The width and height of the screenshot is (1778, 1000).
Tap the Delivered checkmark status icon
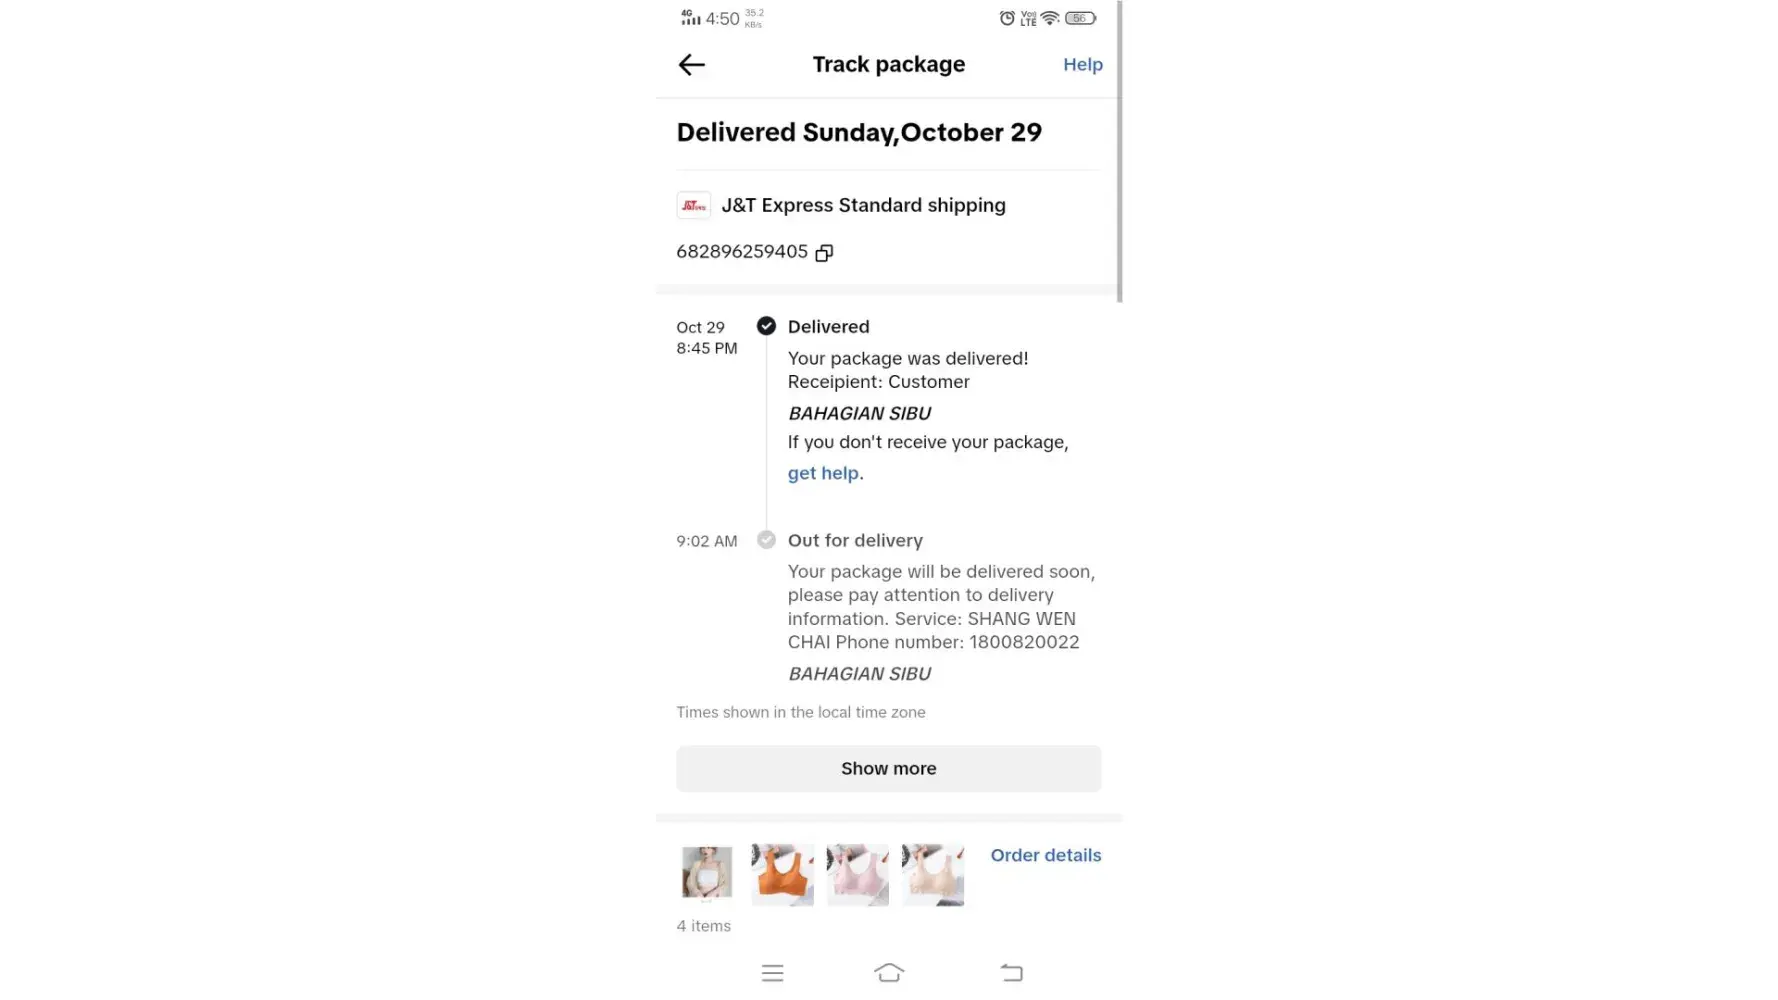pos(766,326)
